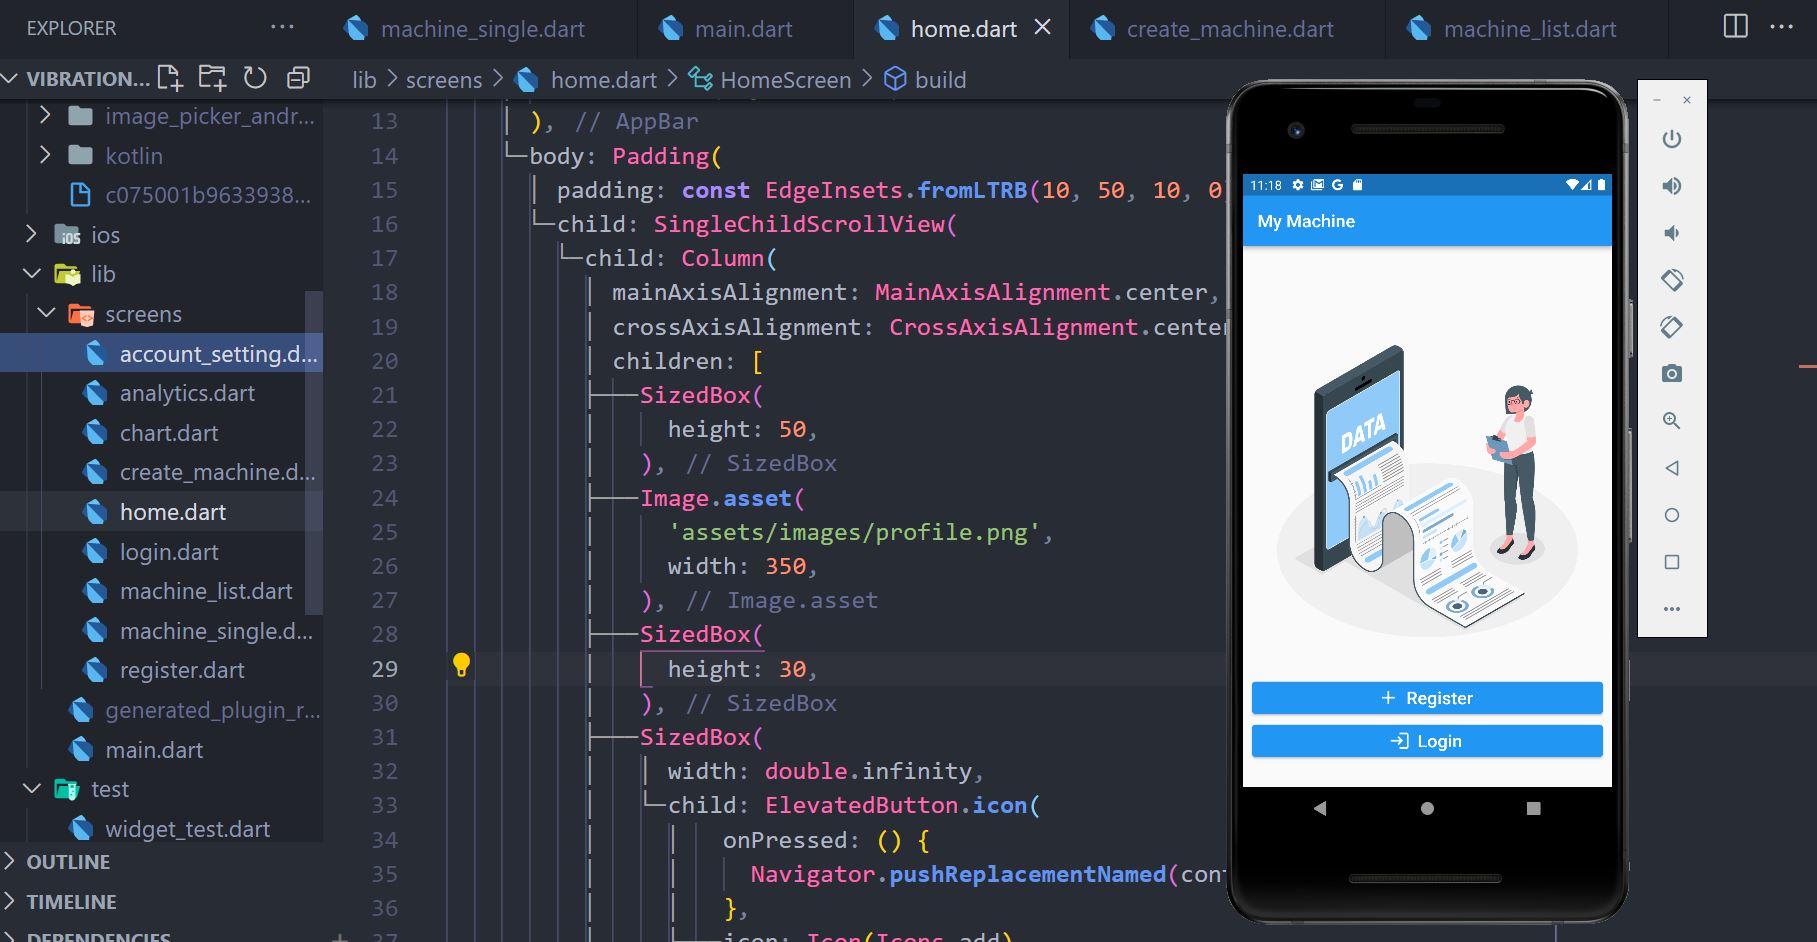Rotate the emulated device using rotate icon
This screenshot has width=1817, height=942.
1671,280
